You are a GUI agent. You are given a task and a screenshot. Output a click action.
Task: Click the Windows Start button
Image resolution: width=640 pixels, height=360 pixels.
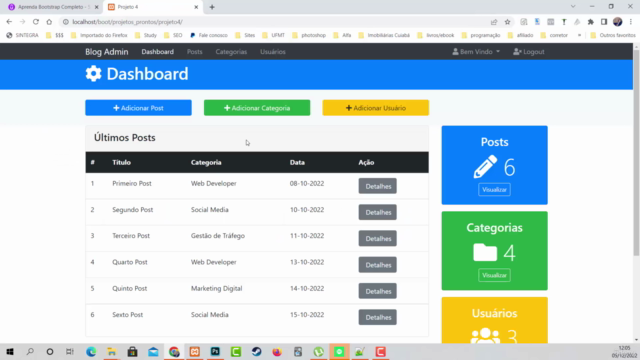click(x=10, y=351)
